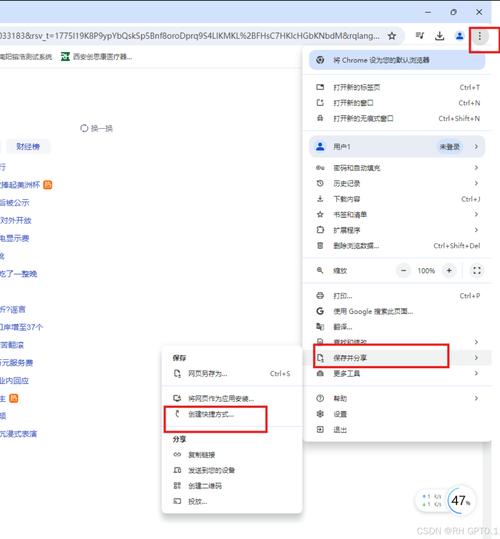Decrease zoom with the minus button
500x539 pixels.
(x=403, y=271)
